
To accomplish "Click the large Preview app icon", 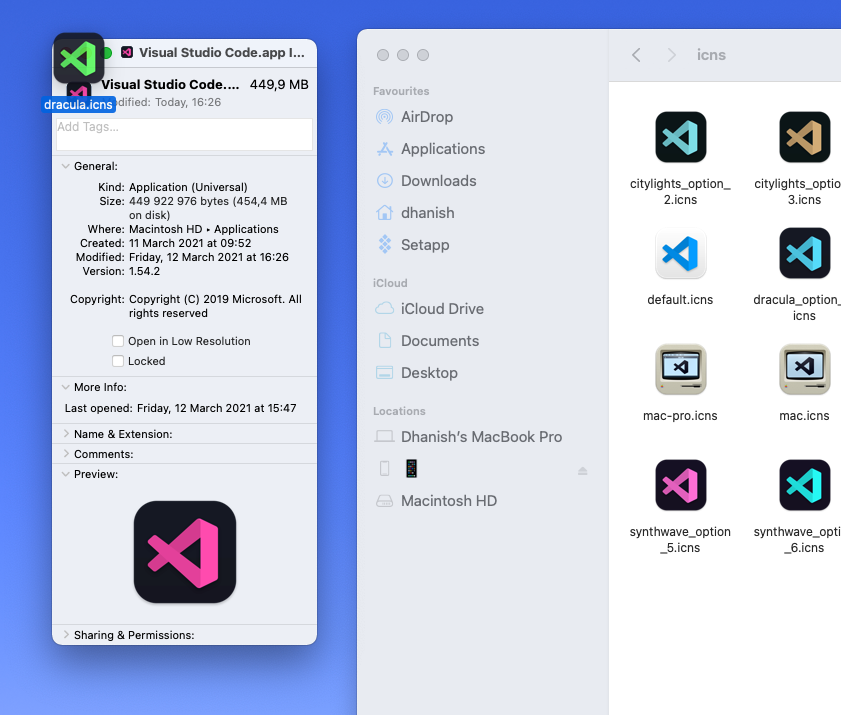I will [x=185, y=552].
